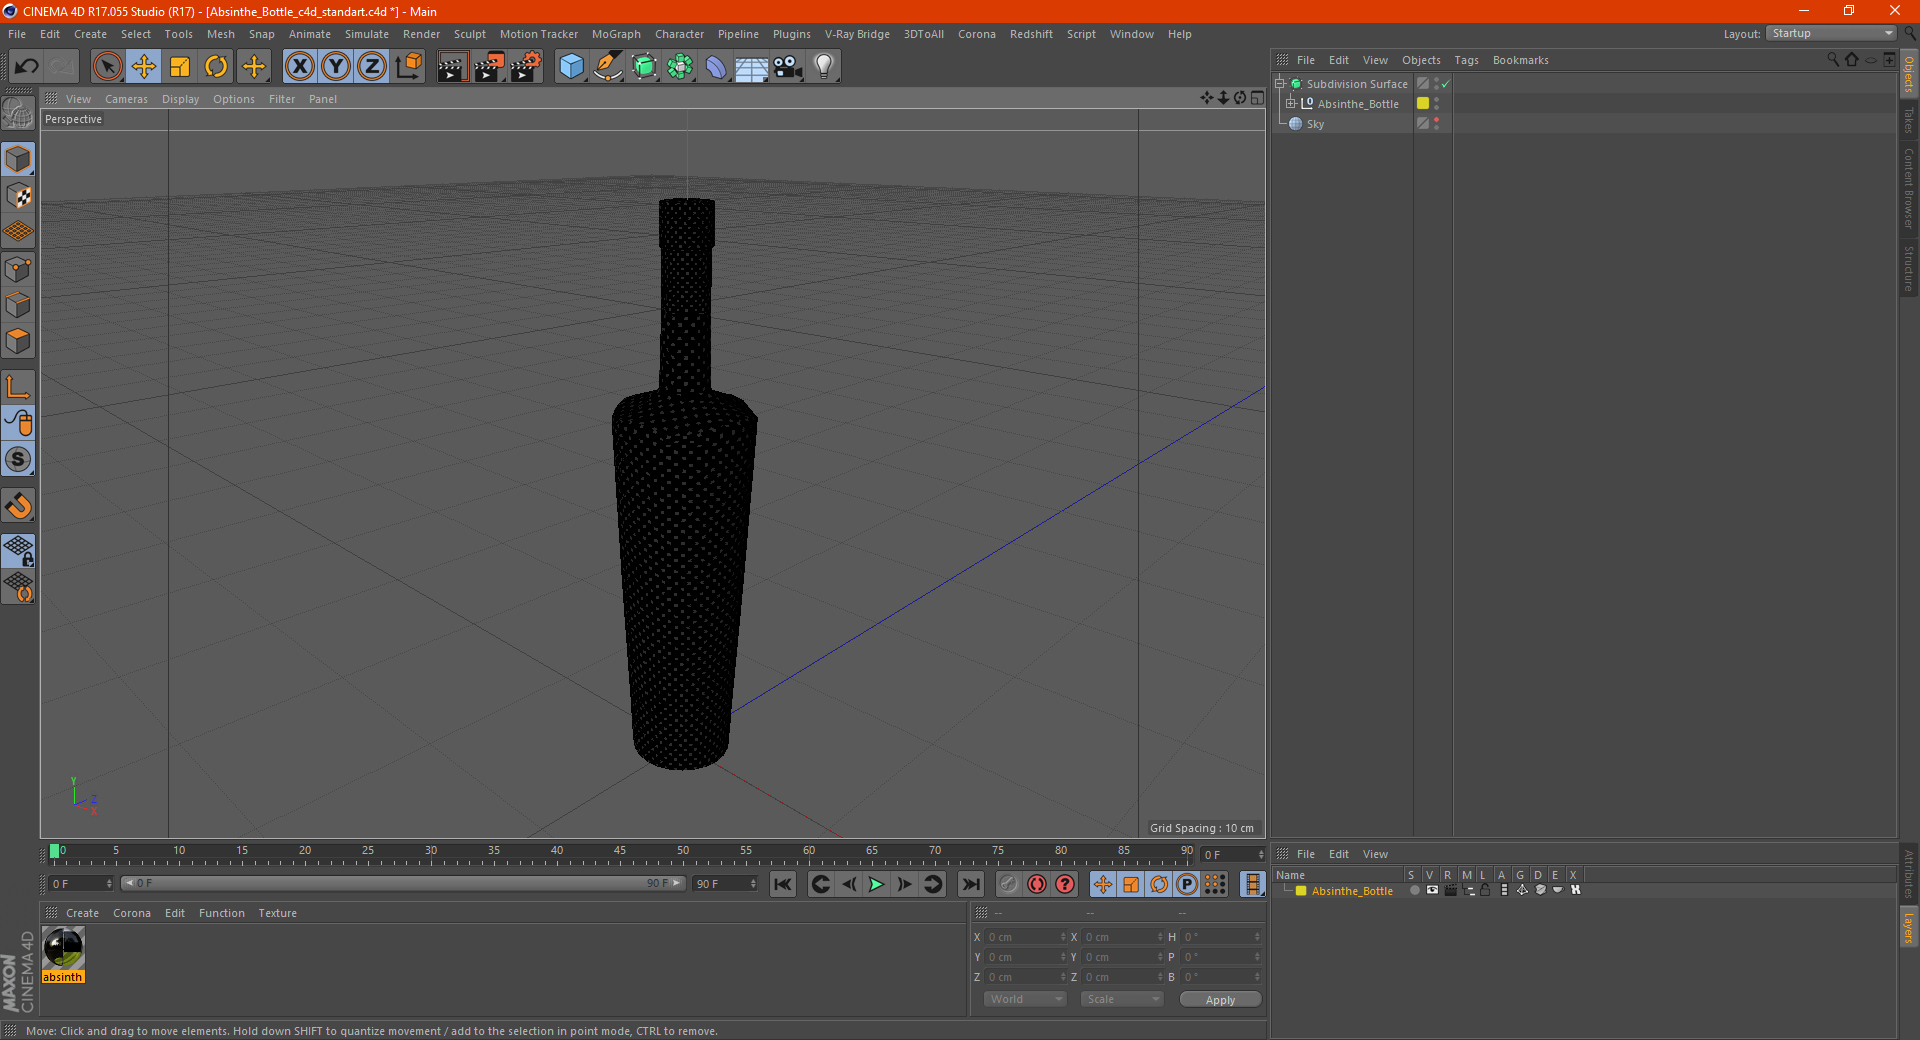Switch to Model mode icon
Viewport: 1920px width, 1040px height.
click(x=18, y=160)
